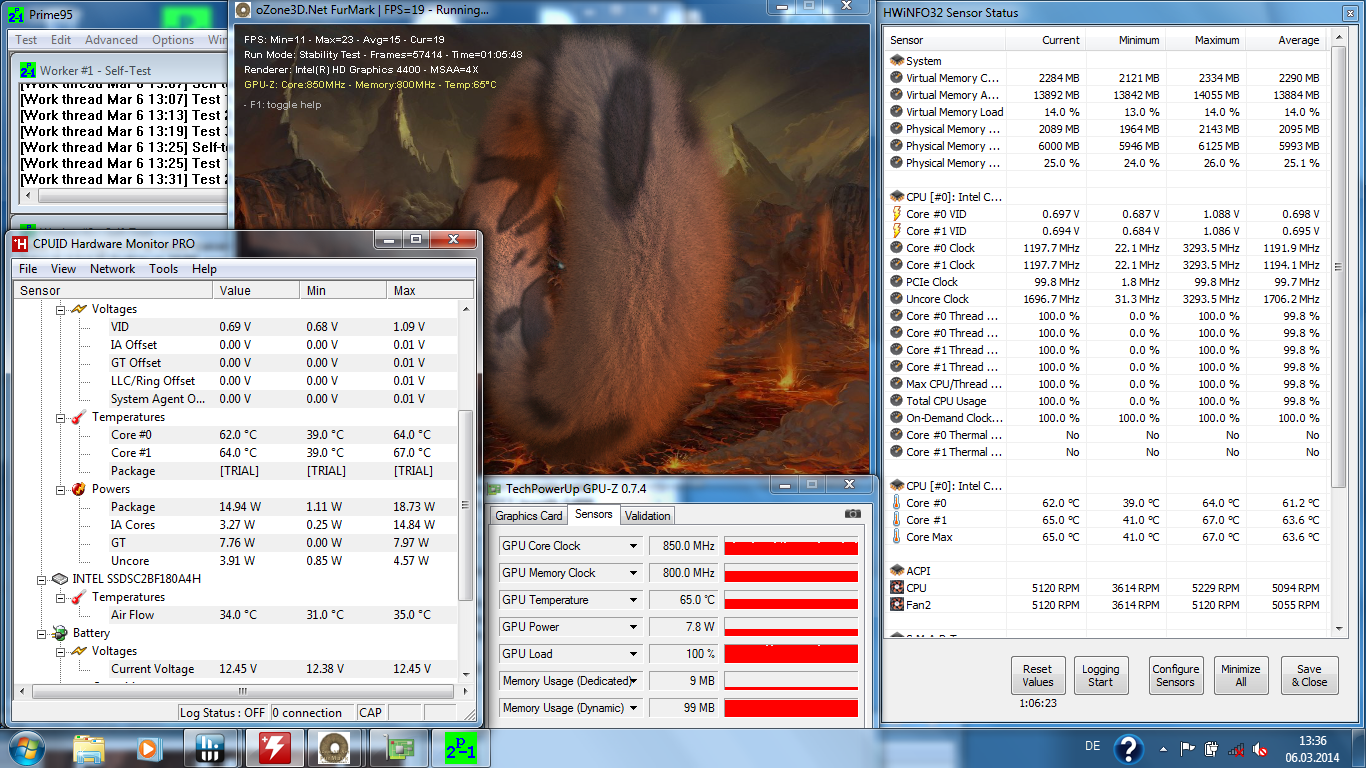Click the Logging Start button
Screen dimensions: 1366x768
coord(1101,676)
